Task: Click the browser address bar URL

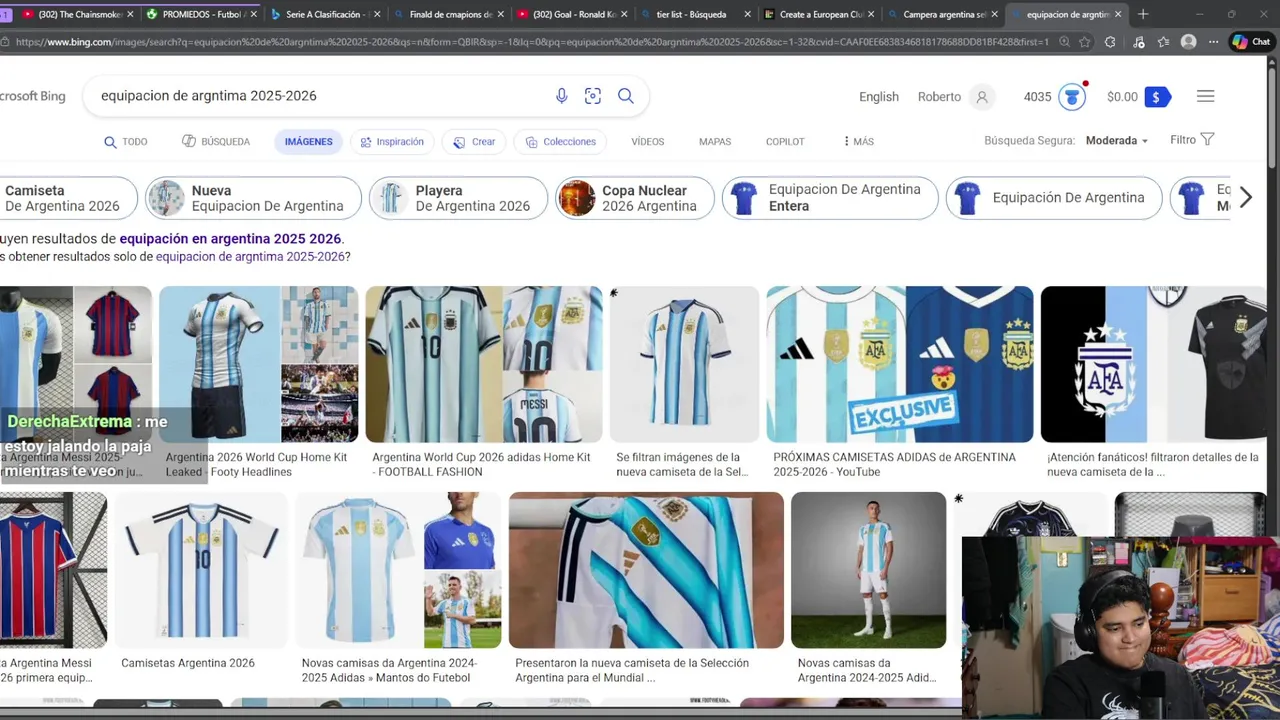Action: [x=532, y=42]
